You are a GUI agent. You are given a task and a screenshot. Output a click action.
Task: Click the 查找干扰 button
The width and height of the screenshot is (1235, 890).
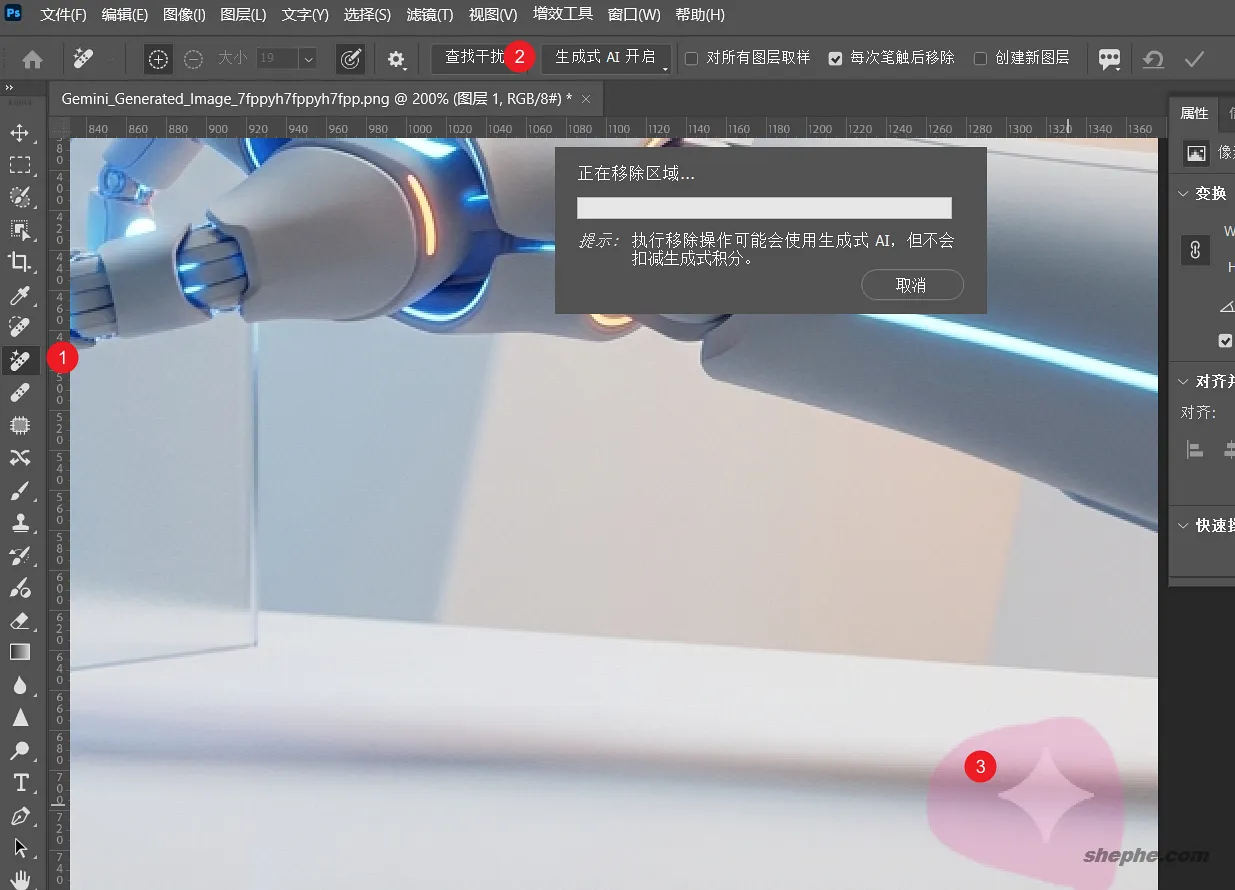473,58
